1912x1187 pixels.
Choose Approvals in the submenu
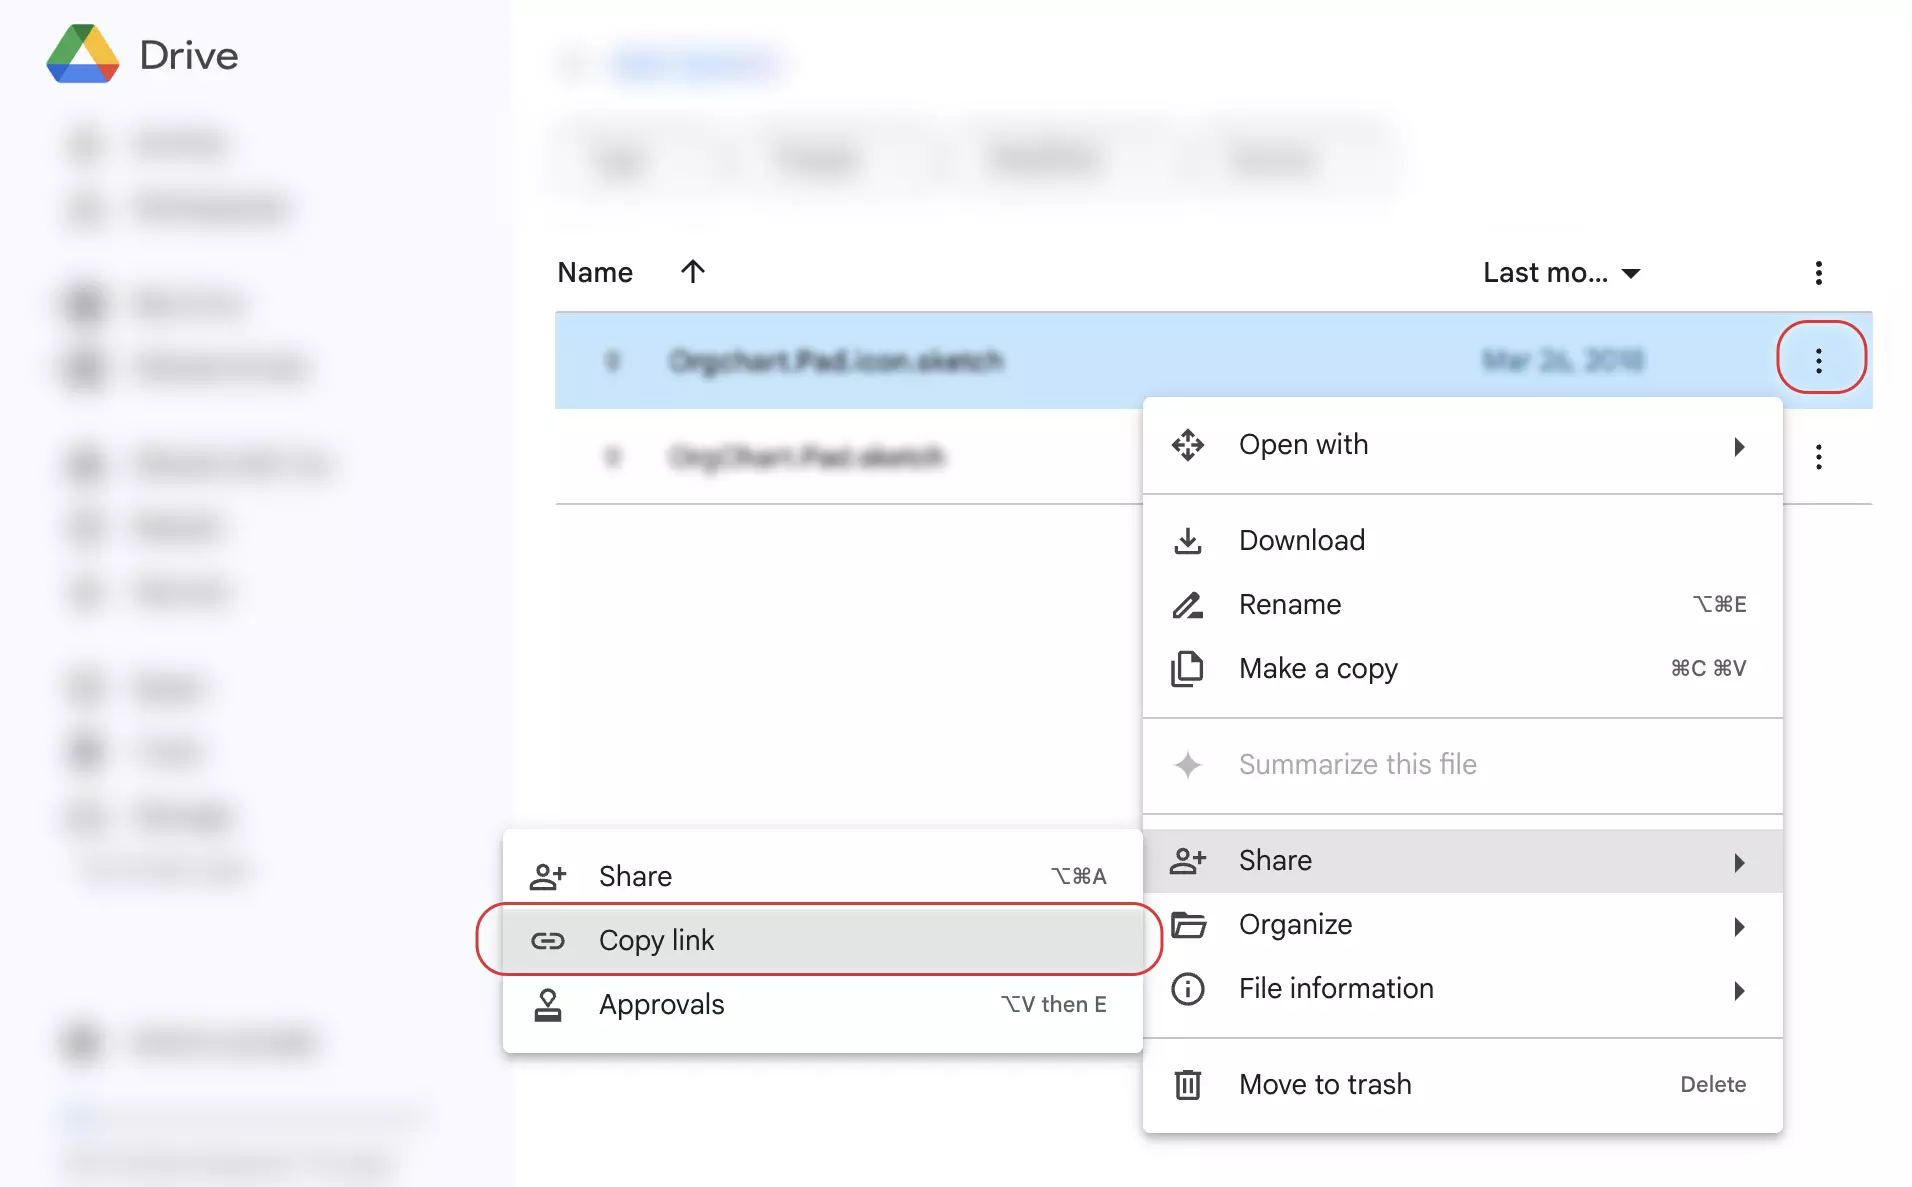(661, 1004)
